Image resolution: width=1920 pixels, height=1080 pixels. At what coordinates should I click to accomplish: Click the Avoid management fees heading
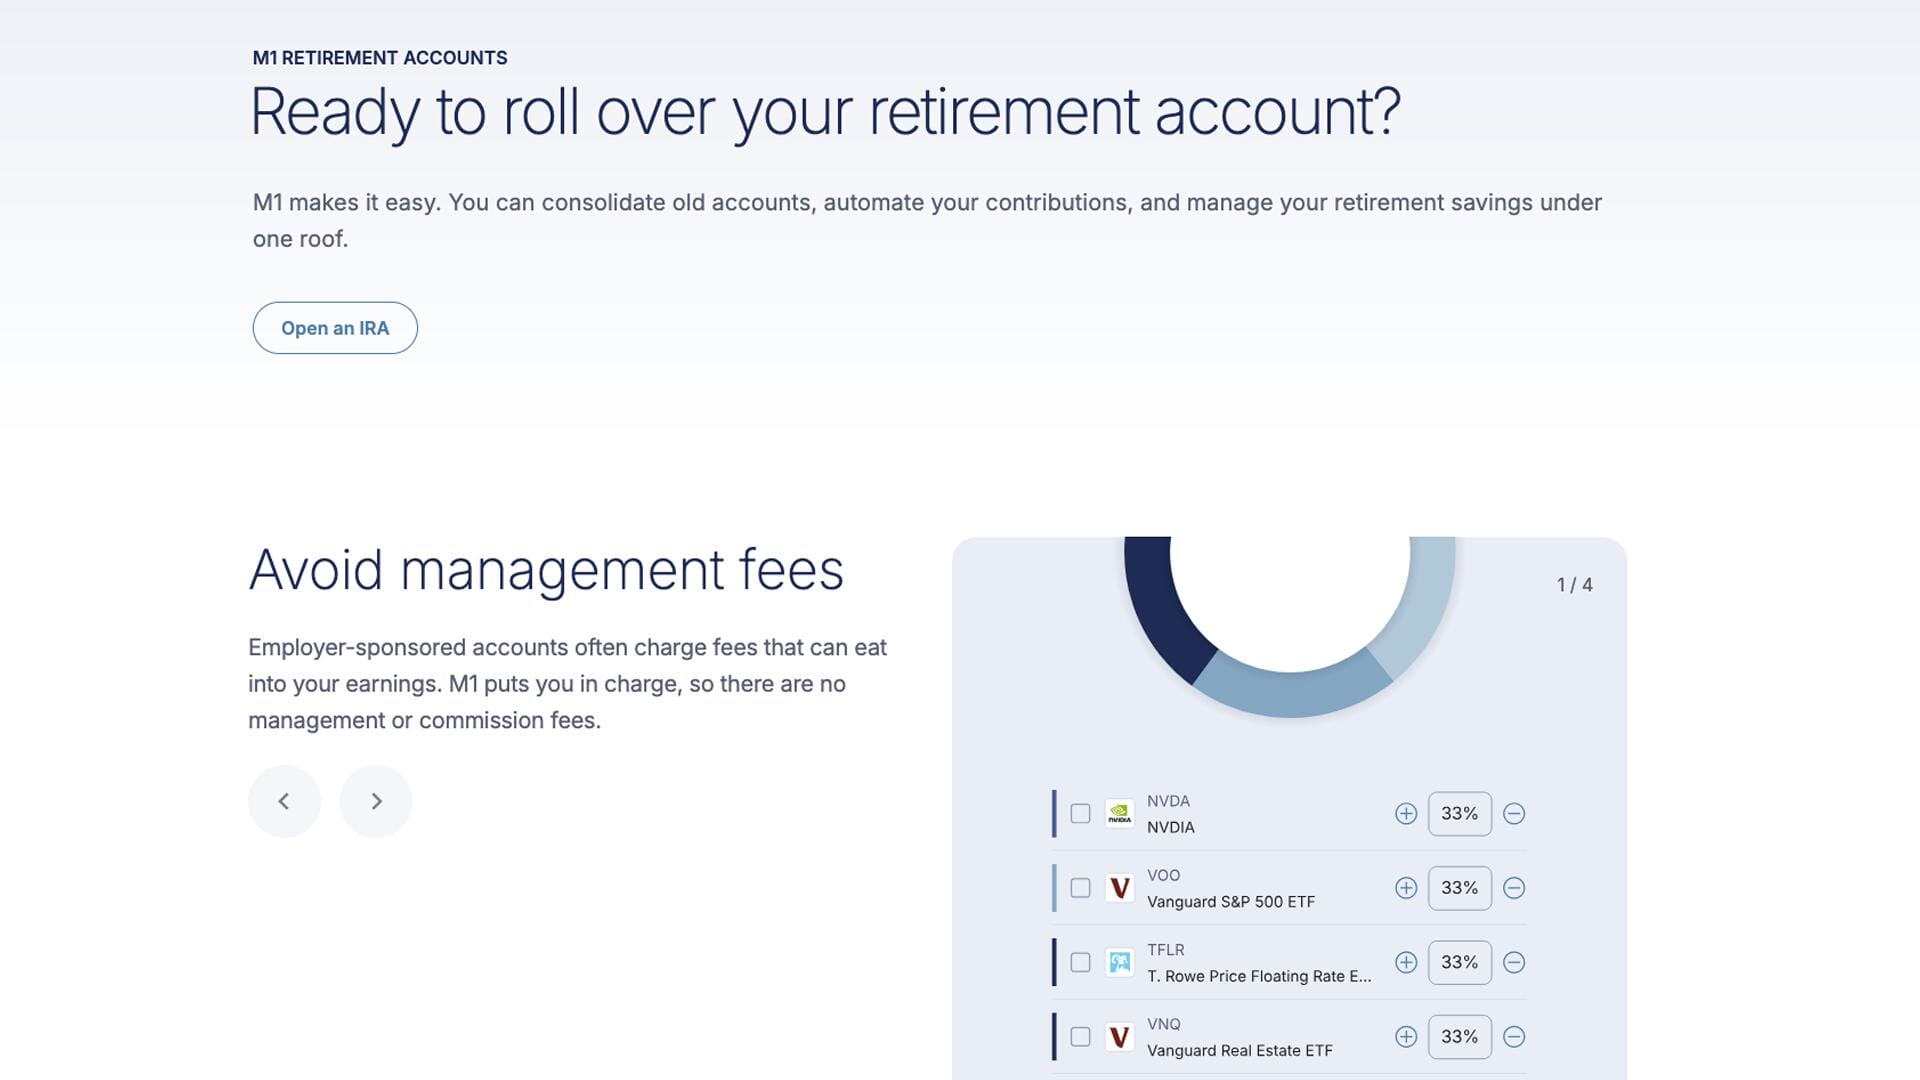point(547,569)
